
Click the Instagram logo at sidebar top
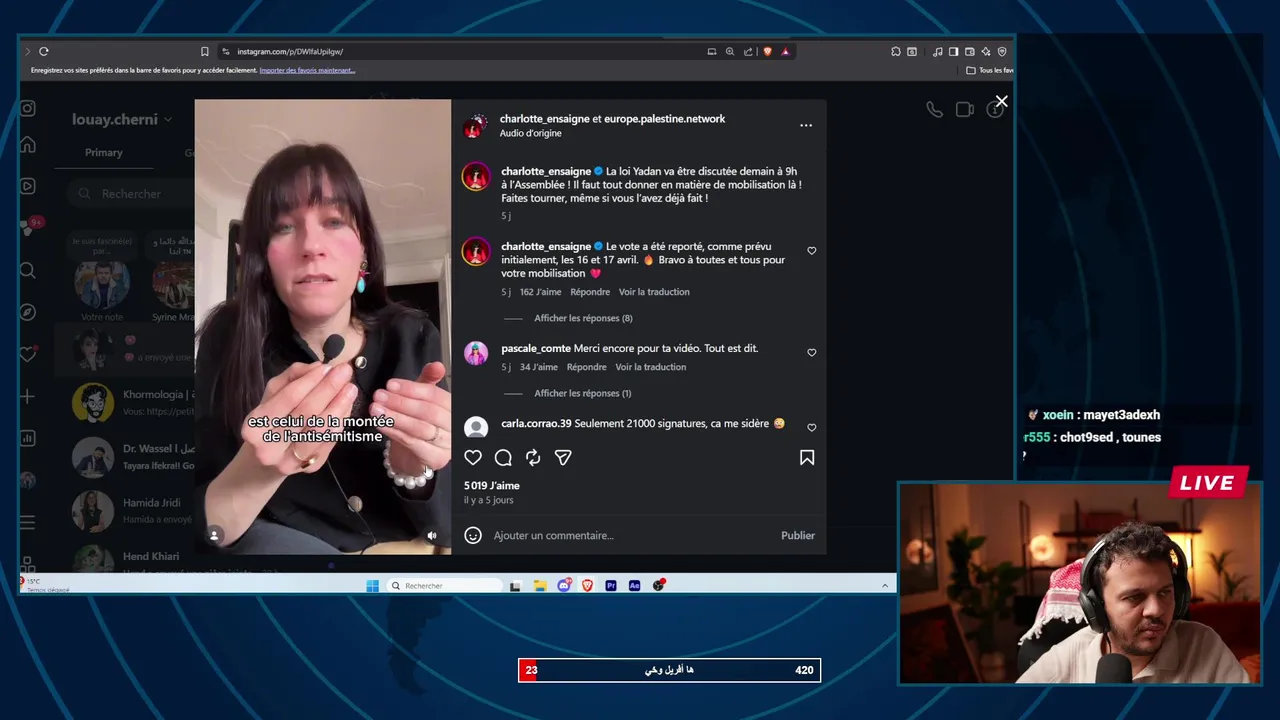[x=28, y=108]
